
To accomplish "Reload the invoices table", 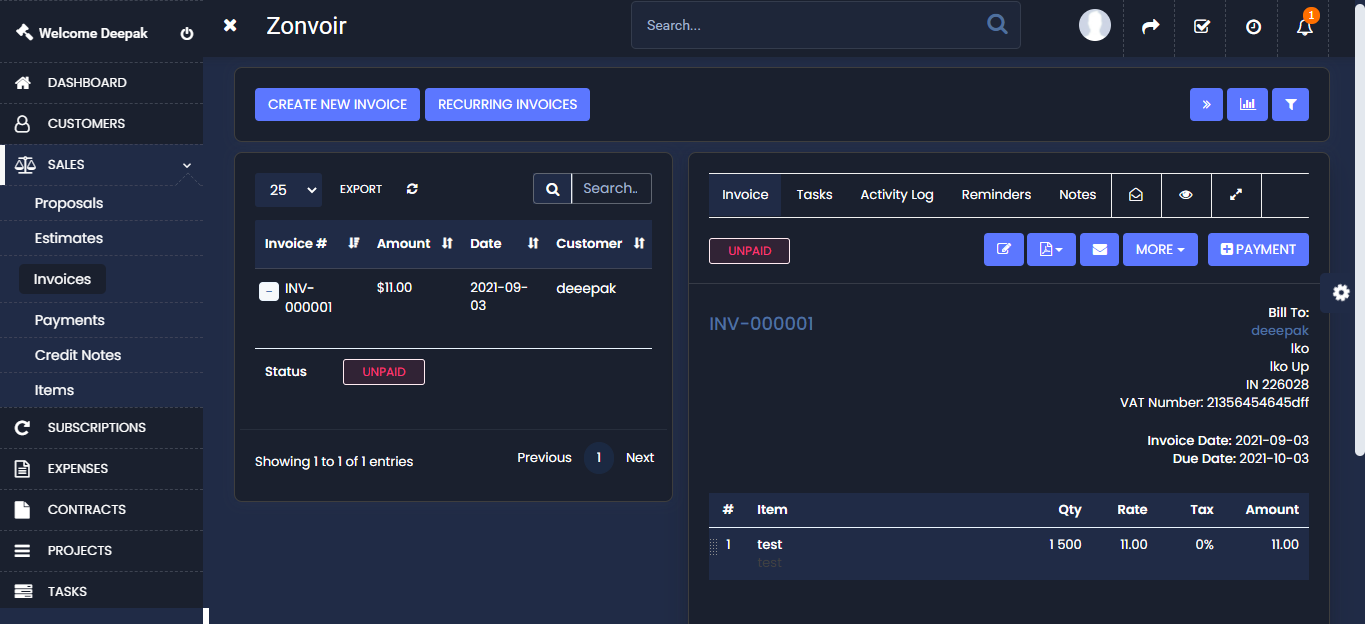I will point(412,189).
